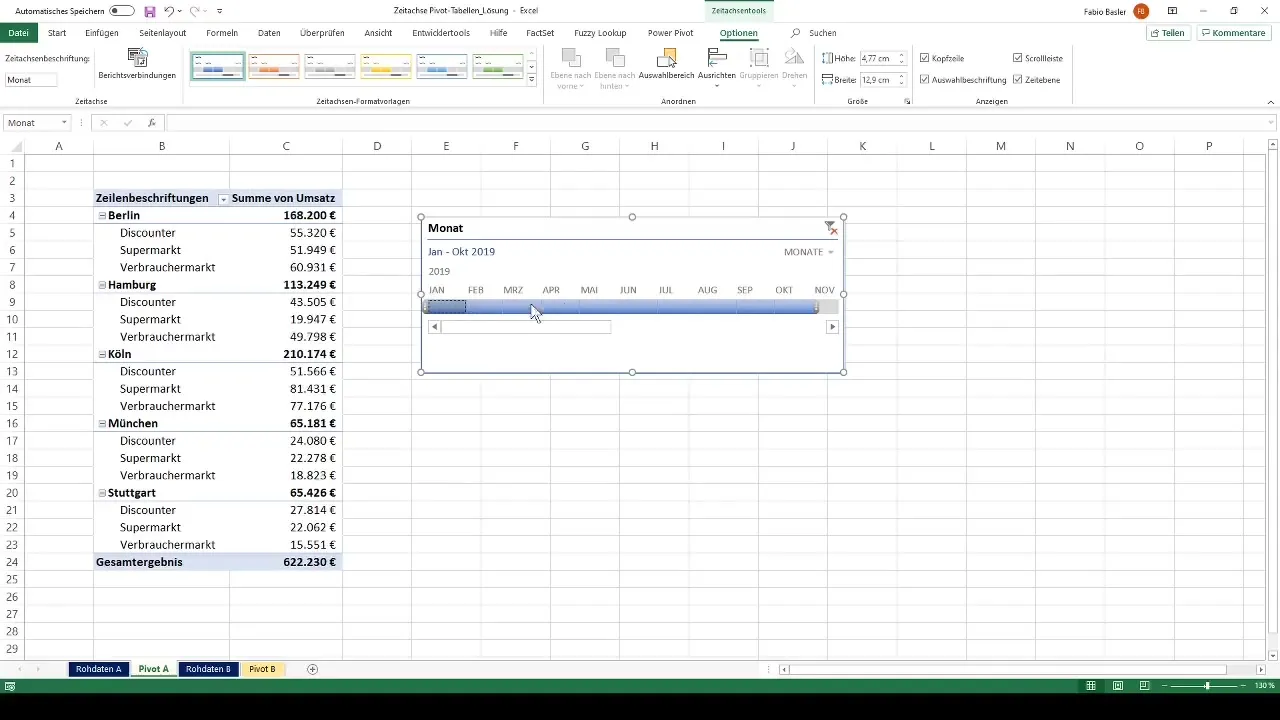The image size is (1280, 720).
Task: Switch to the Ansicht tab
Action: [378, 33]
